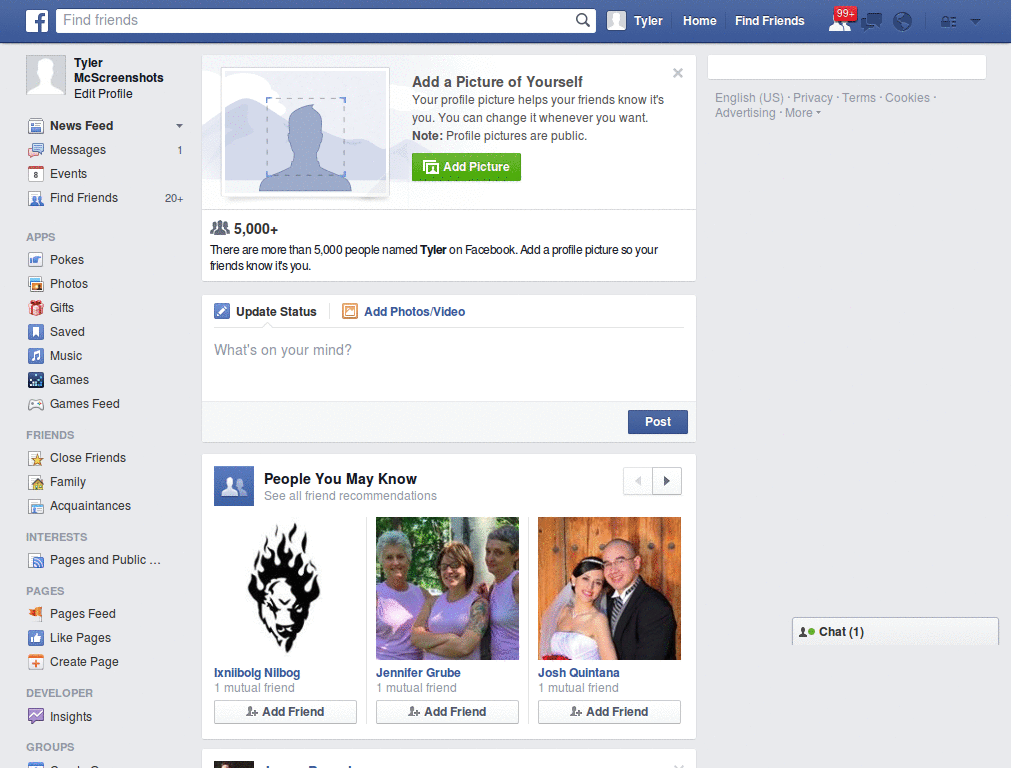Click the Music note icon
This screenshot has height=768, width=1024.
tap(36, 357)
